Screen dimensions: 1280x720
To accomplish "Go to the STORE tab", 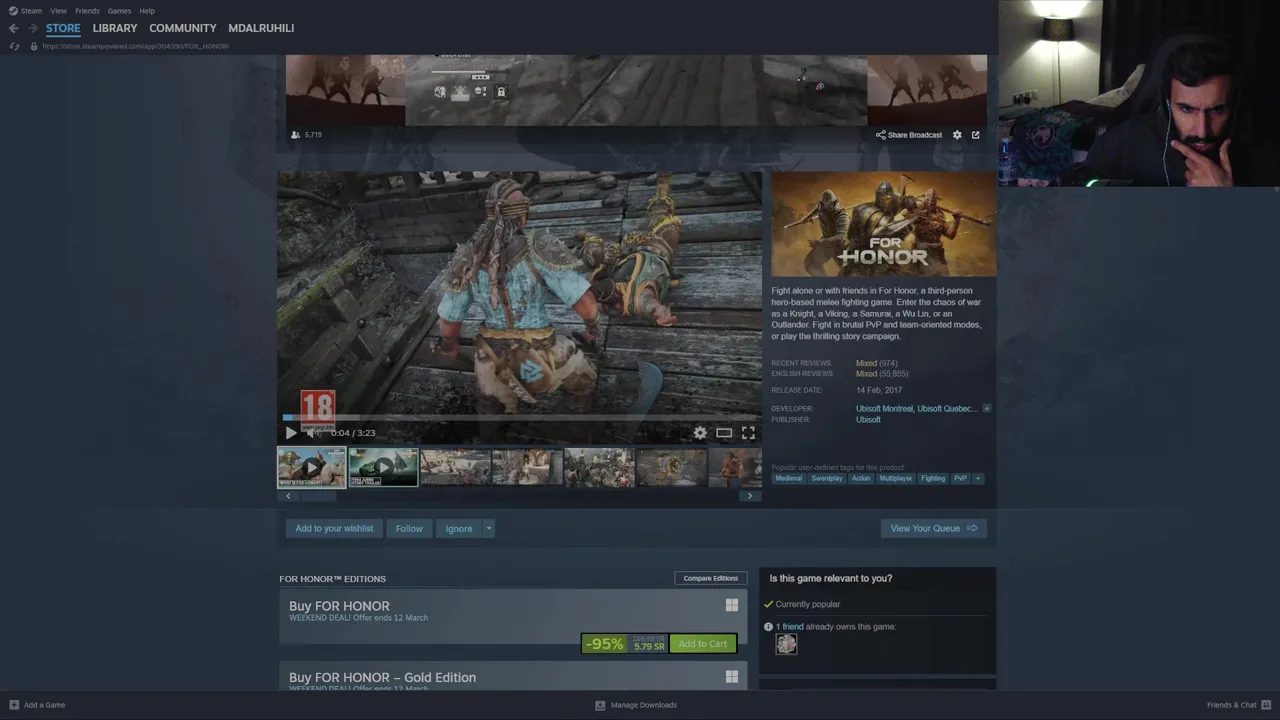I will click(63, 28).
